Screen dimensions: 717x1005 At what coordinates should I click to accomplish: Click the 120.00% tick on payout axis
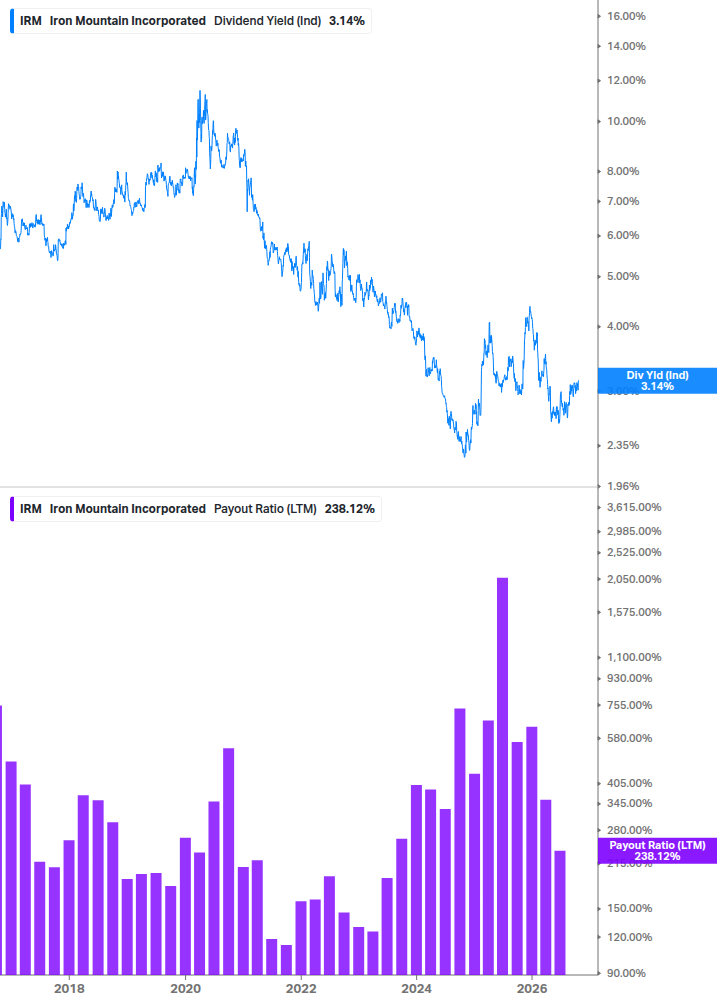(629, 937)
